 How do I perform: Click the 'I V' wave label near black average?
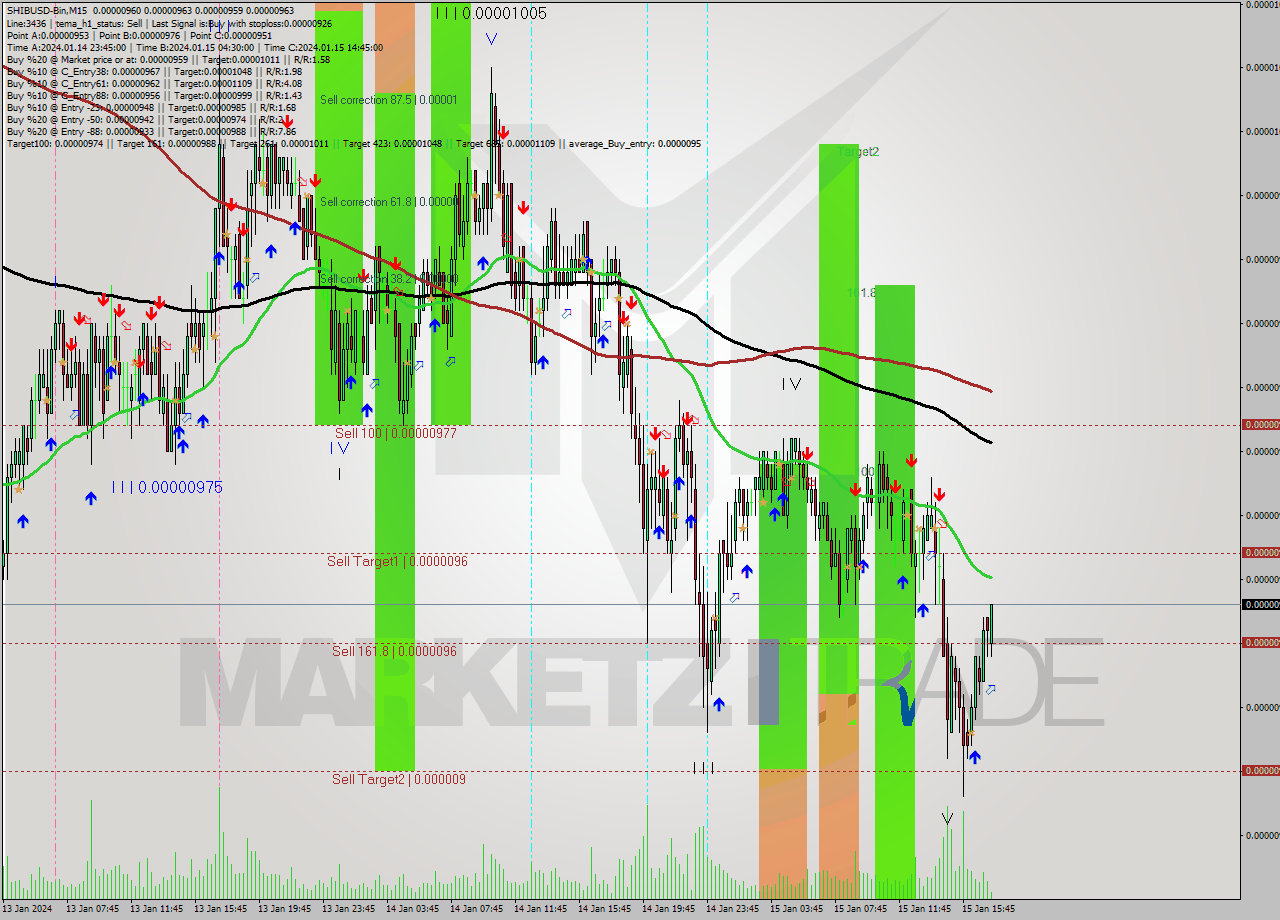click(791, 383)
